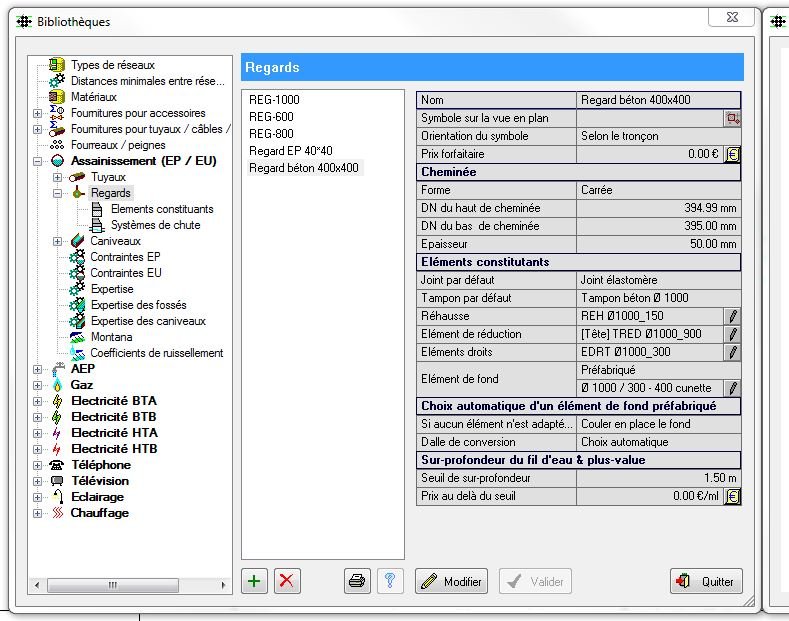Edit the Elément de réduction with the pencil icon
This screenshot has height=621, width=789.
[x=733, y=334]
